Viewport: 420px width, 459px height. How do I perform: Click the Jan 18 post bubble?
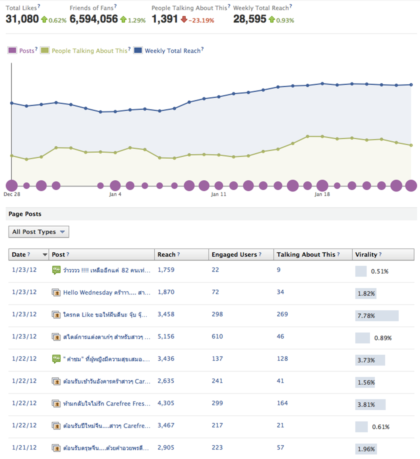coord(322,186)
